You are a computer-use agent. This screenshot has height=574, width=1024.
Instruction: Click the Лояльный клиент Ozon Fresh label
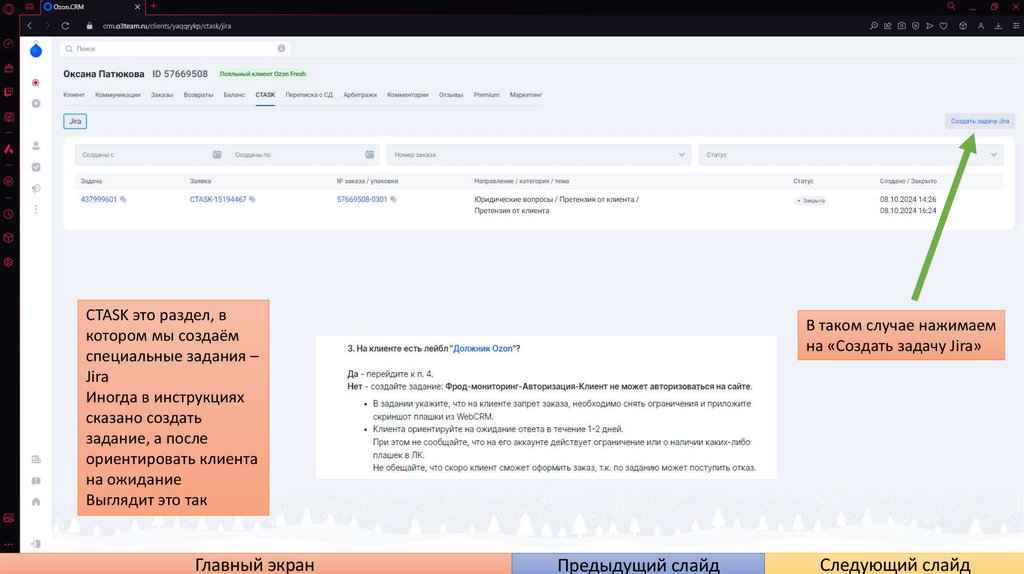point(263,74)
